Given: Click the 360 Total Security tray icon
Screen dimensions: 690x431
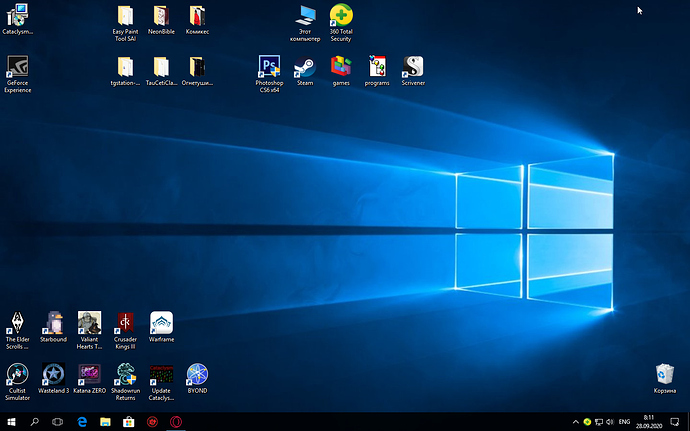Looking at the screenshot, I should [x=587, y=422].
